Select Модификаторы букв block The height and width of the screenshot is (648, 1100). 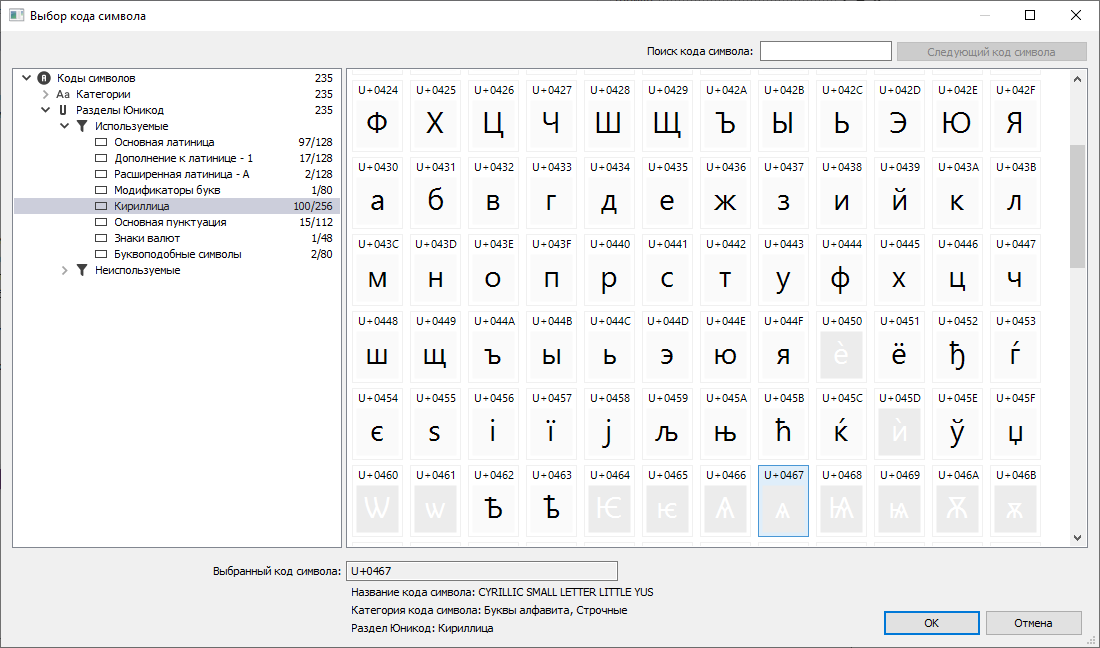point(177,190)
